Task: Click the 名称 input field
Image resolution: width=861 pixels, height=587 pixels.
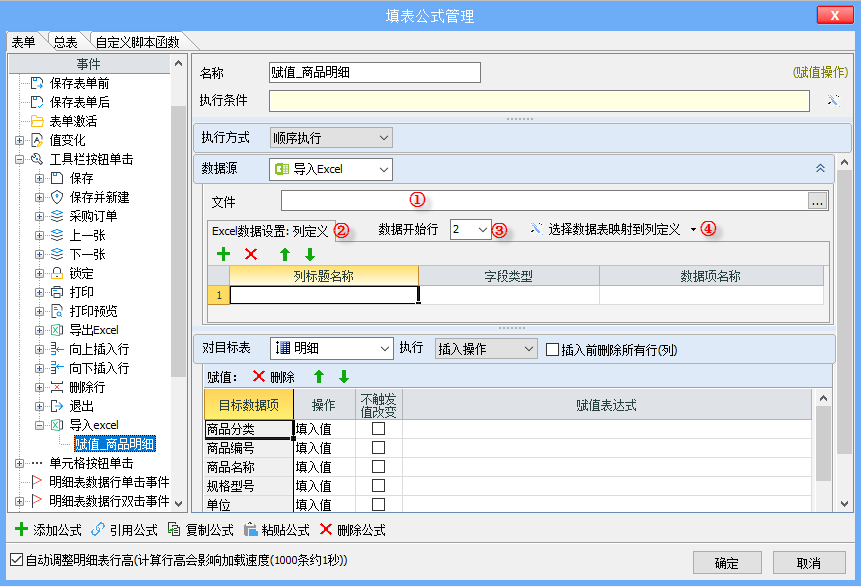Action: click(375, 72)
